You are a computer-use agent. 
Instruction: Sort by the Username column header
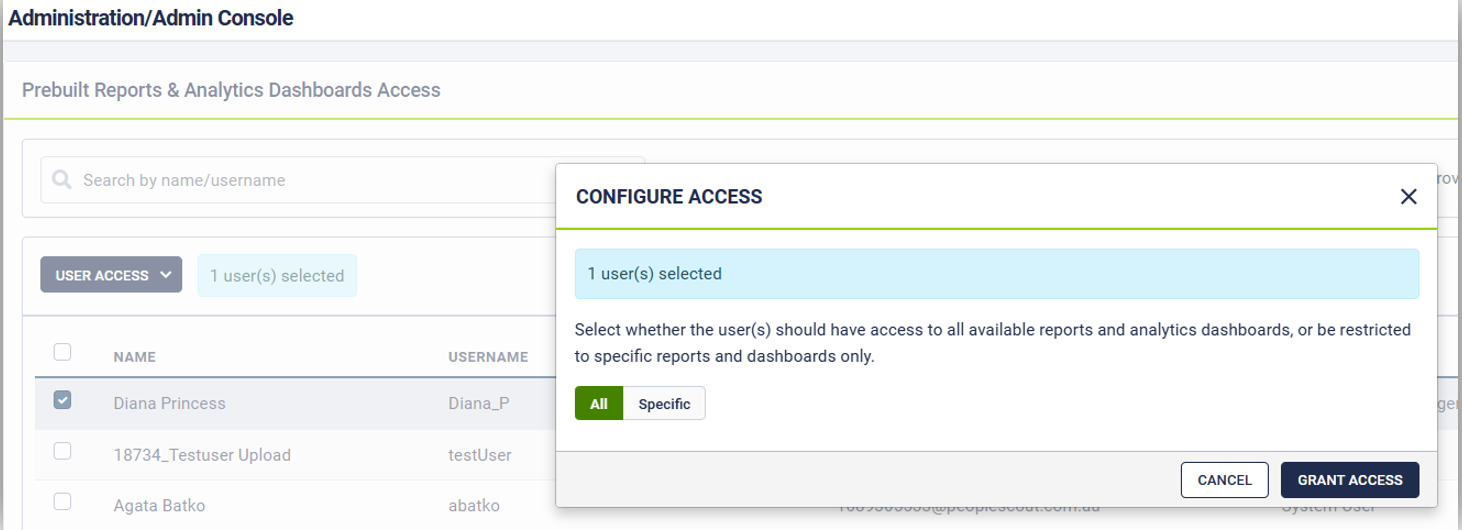(x=488, y=357)
